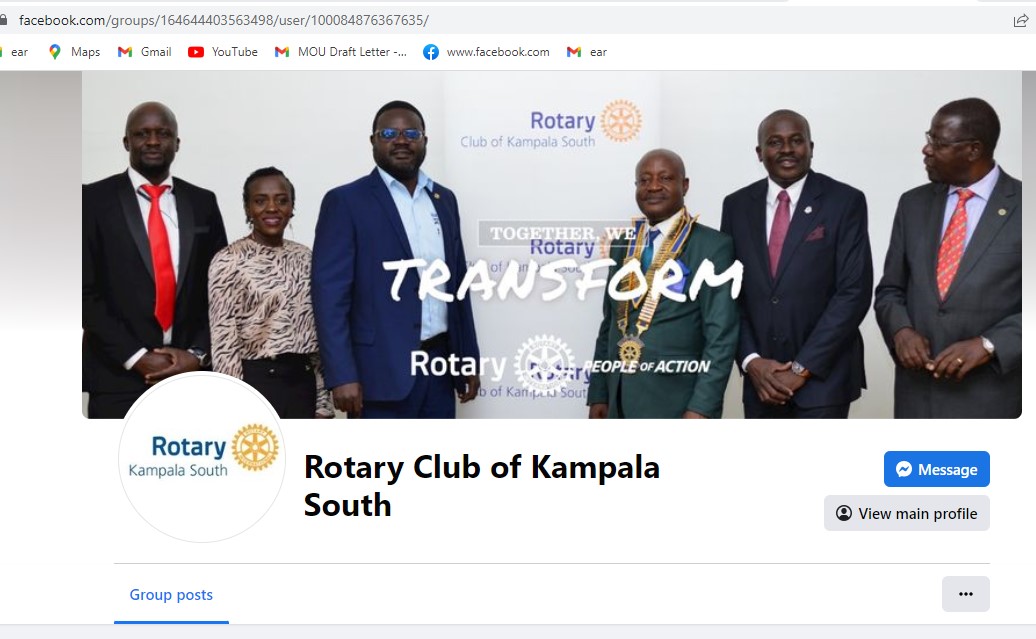Open the www.facebook.com bookmark text
The height and width of the screenshot is (639, 1036).
click(x=498, y=52)
